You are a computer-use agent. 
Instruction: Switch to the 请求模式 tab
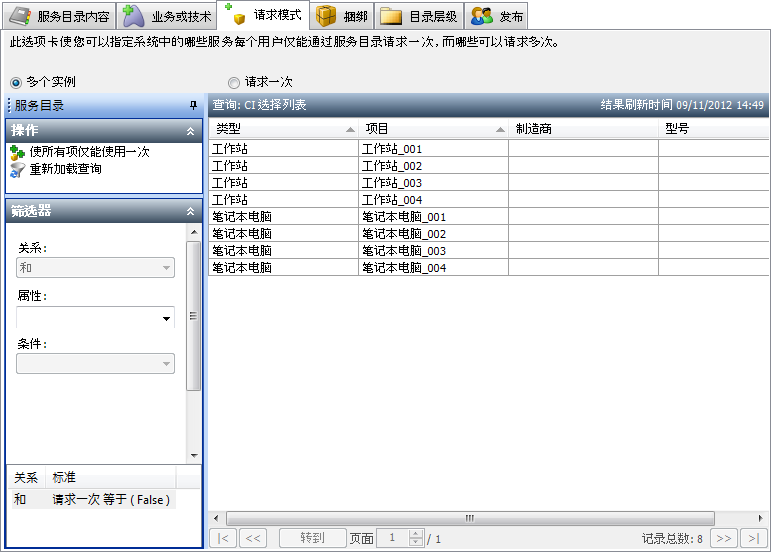pos(266,16)
